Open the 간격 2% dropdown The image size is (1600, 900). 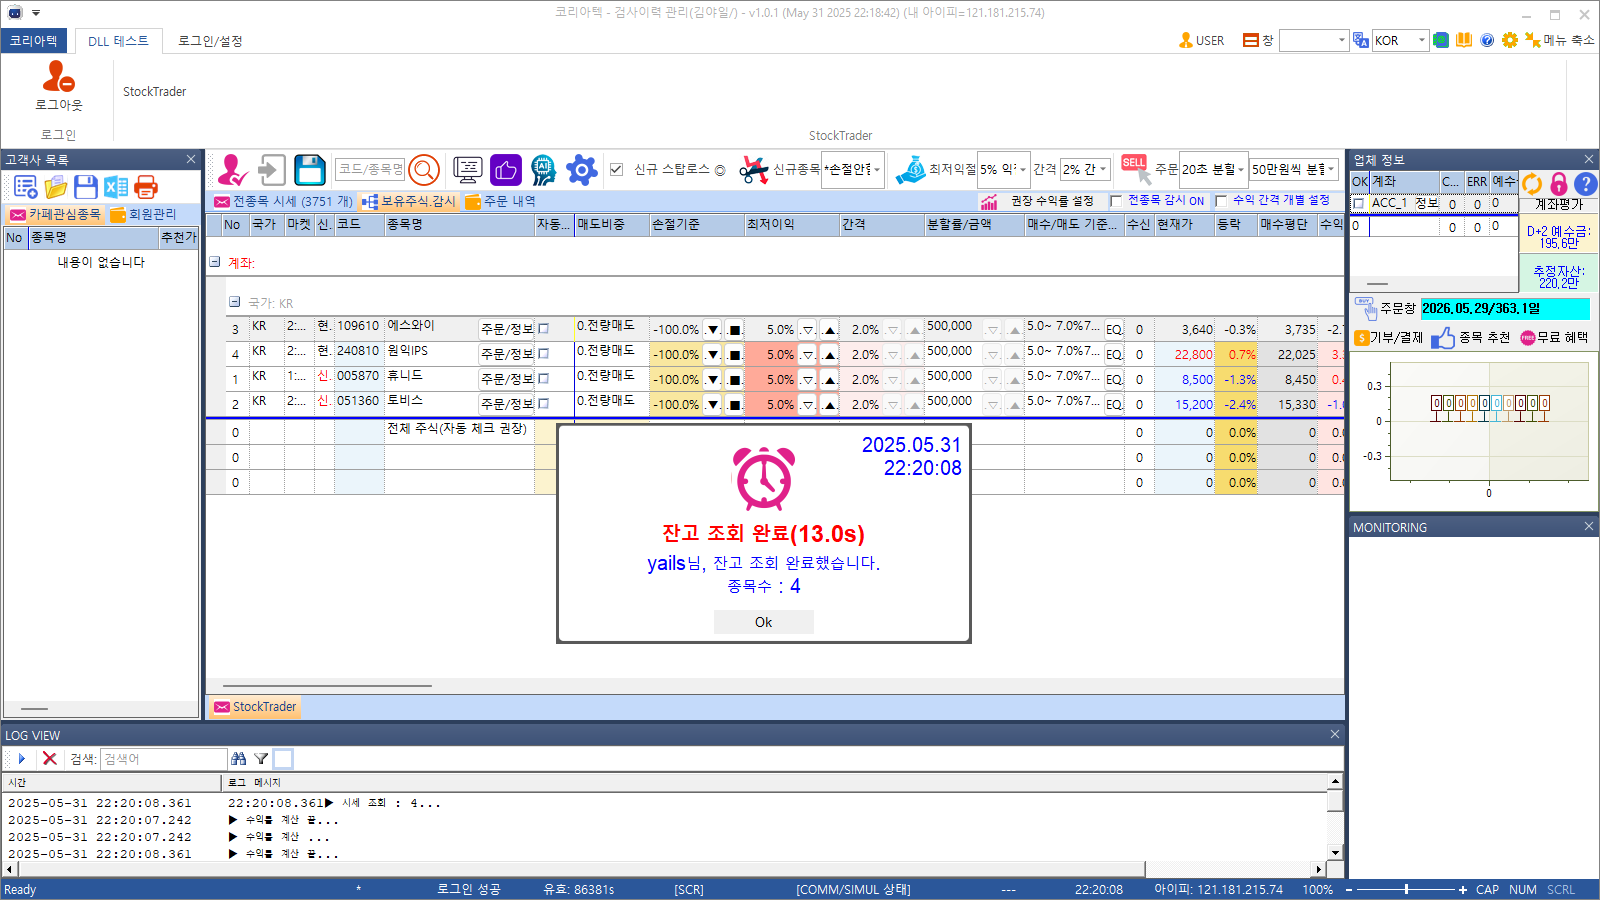click(x=1085, y=170)
